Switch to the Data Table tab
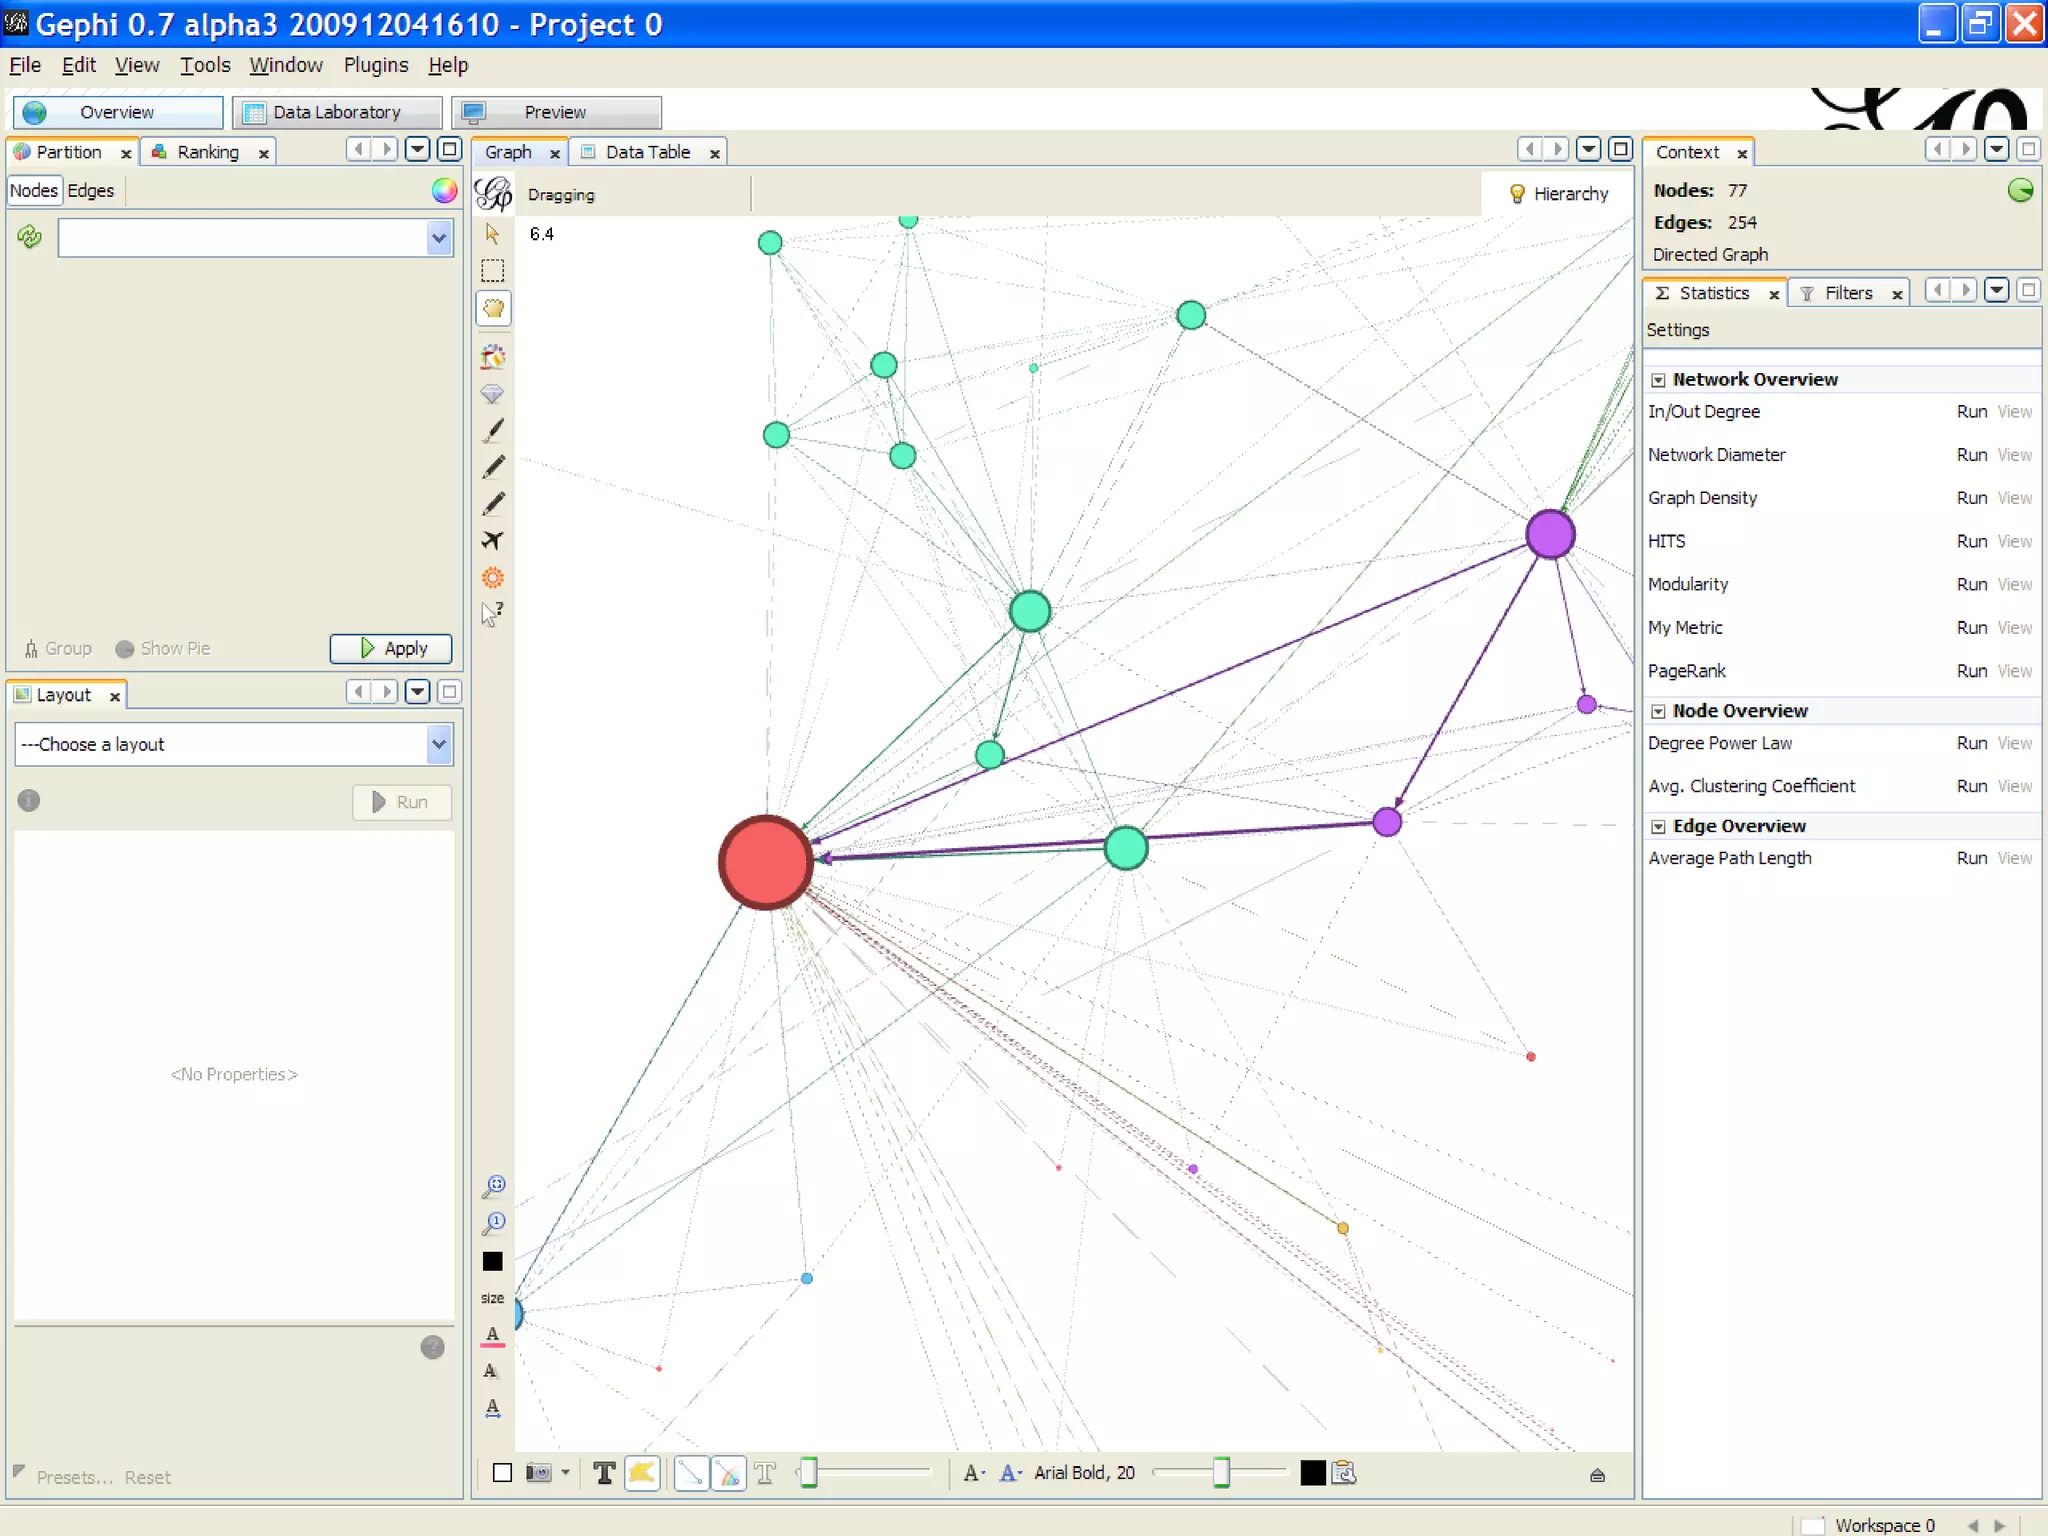2048x1536 pixels. (x=647, y=152)
